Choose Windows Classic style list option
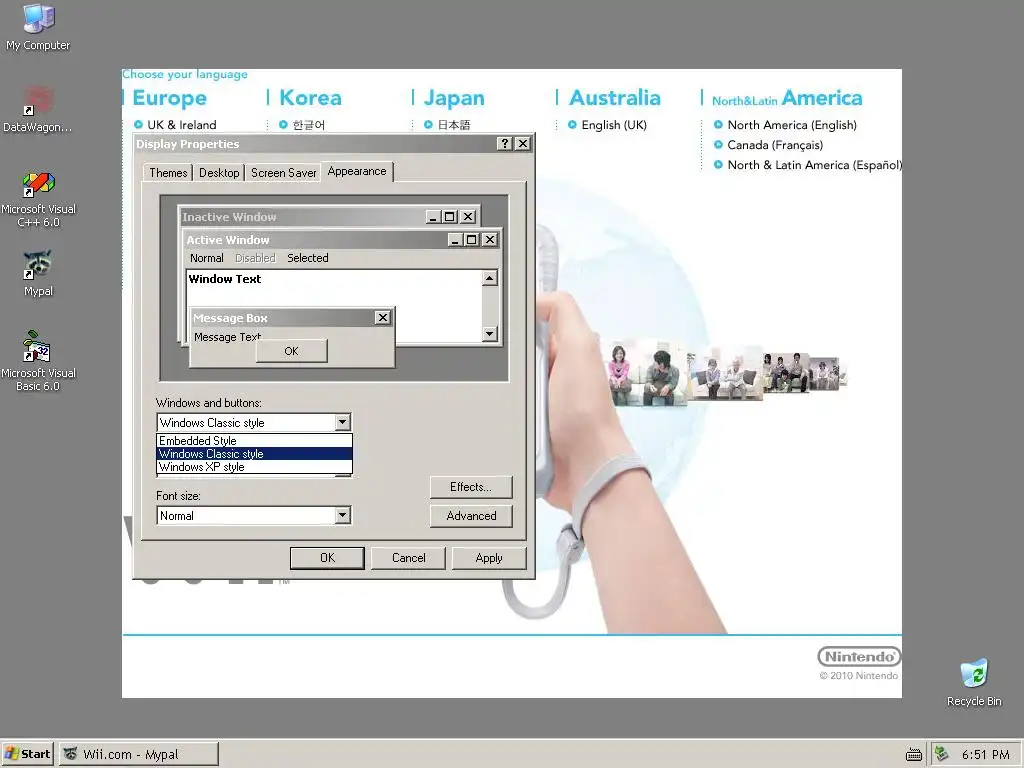The height and width of the screenshot is (768, 1024). coord(255,454)
